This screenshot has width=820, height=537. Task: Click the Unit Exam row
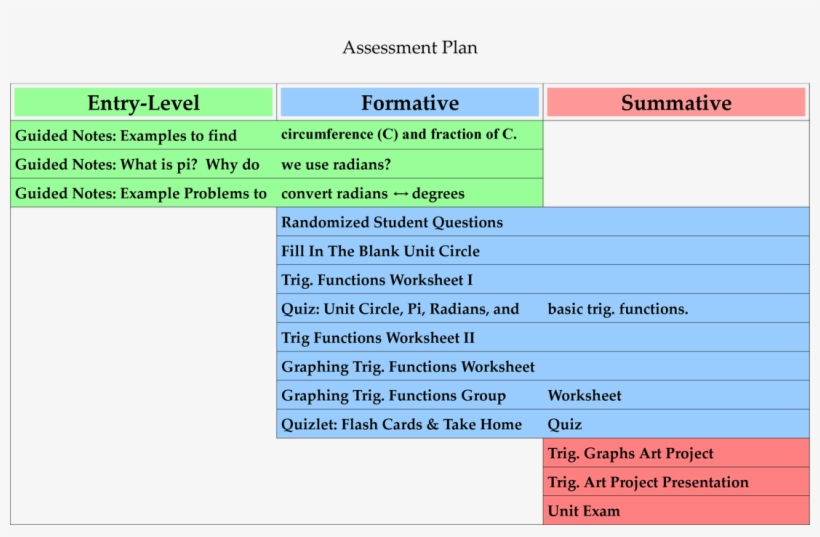click(676, 510)
